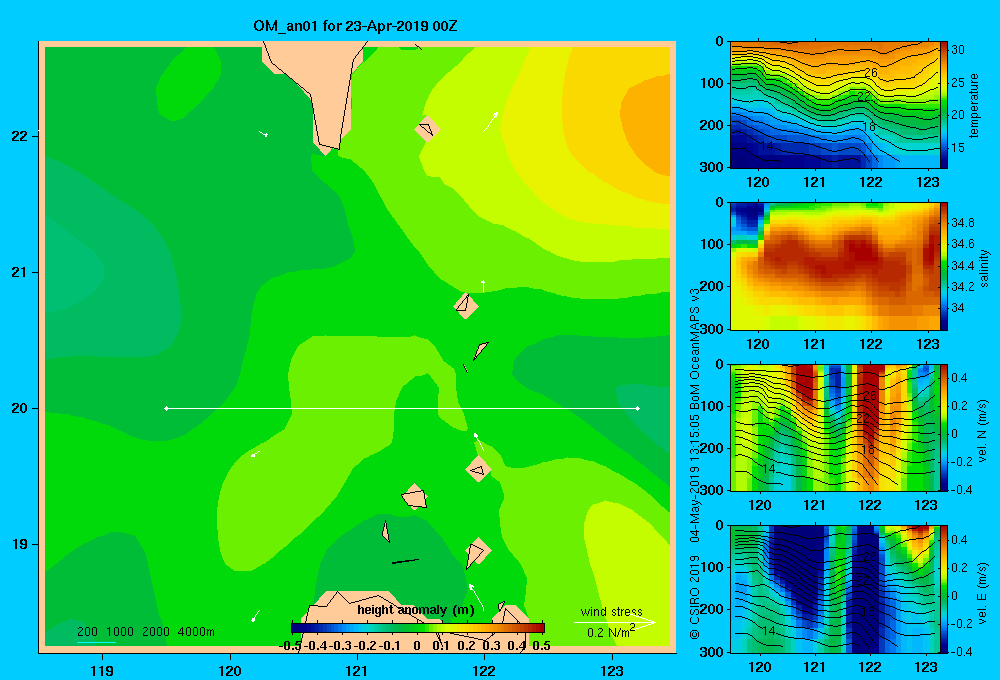Click the wind arrow northeast of Taiwan's tip
This screenshot has width=1000, height=680.
click(x=490, y=121)
